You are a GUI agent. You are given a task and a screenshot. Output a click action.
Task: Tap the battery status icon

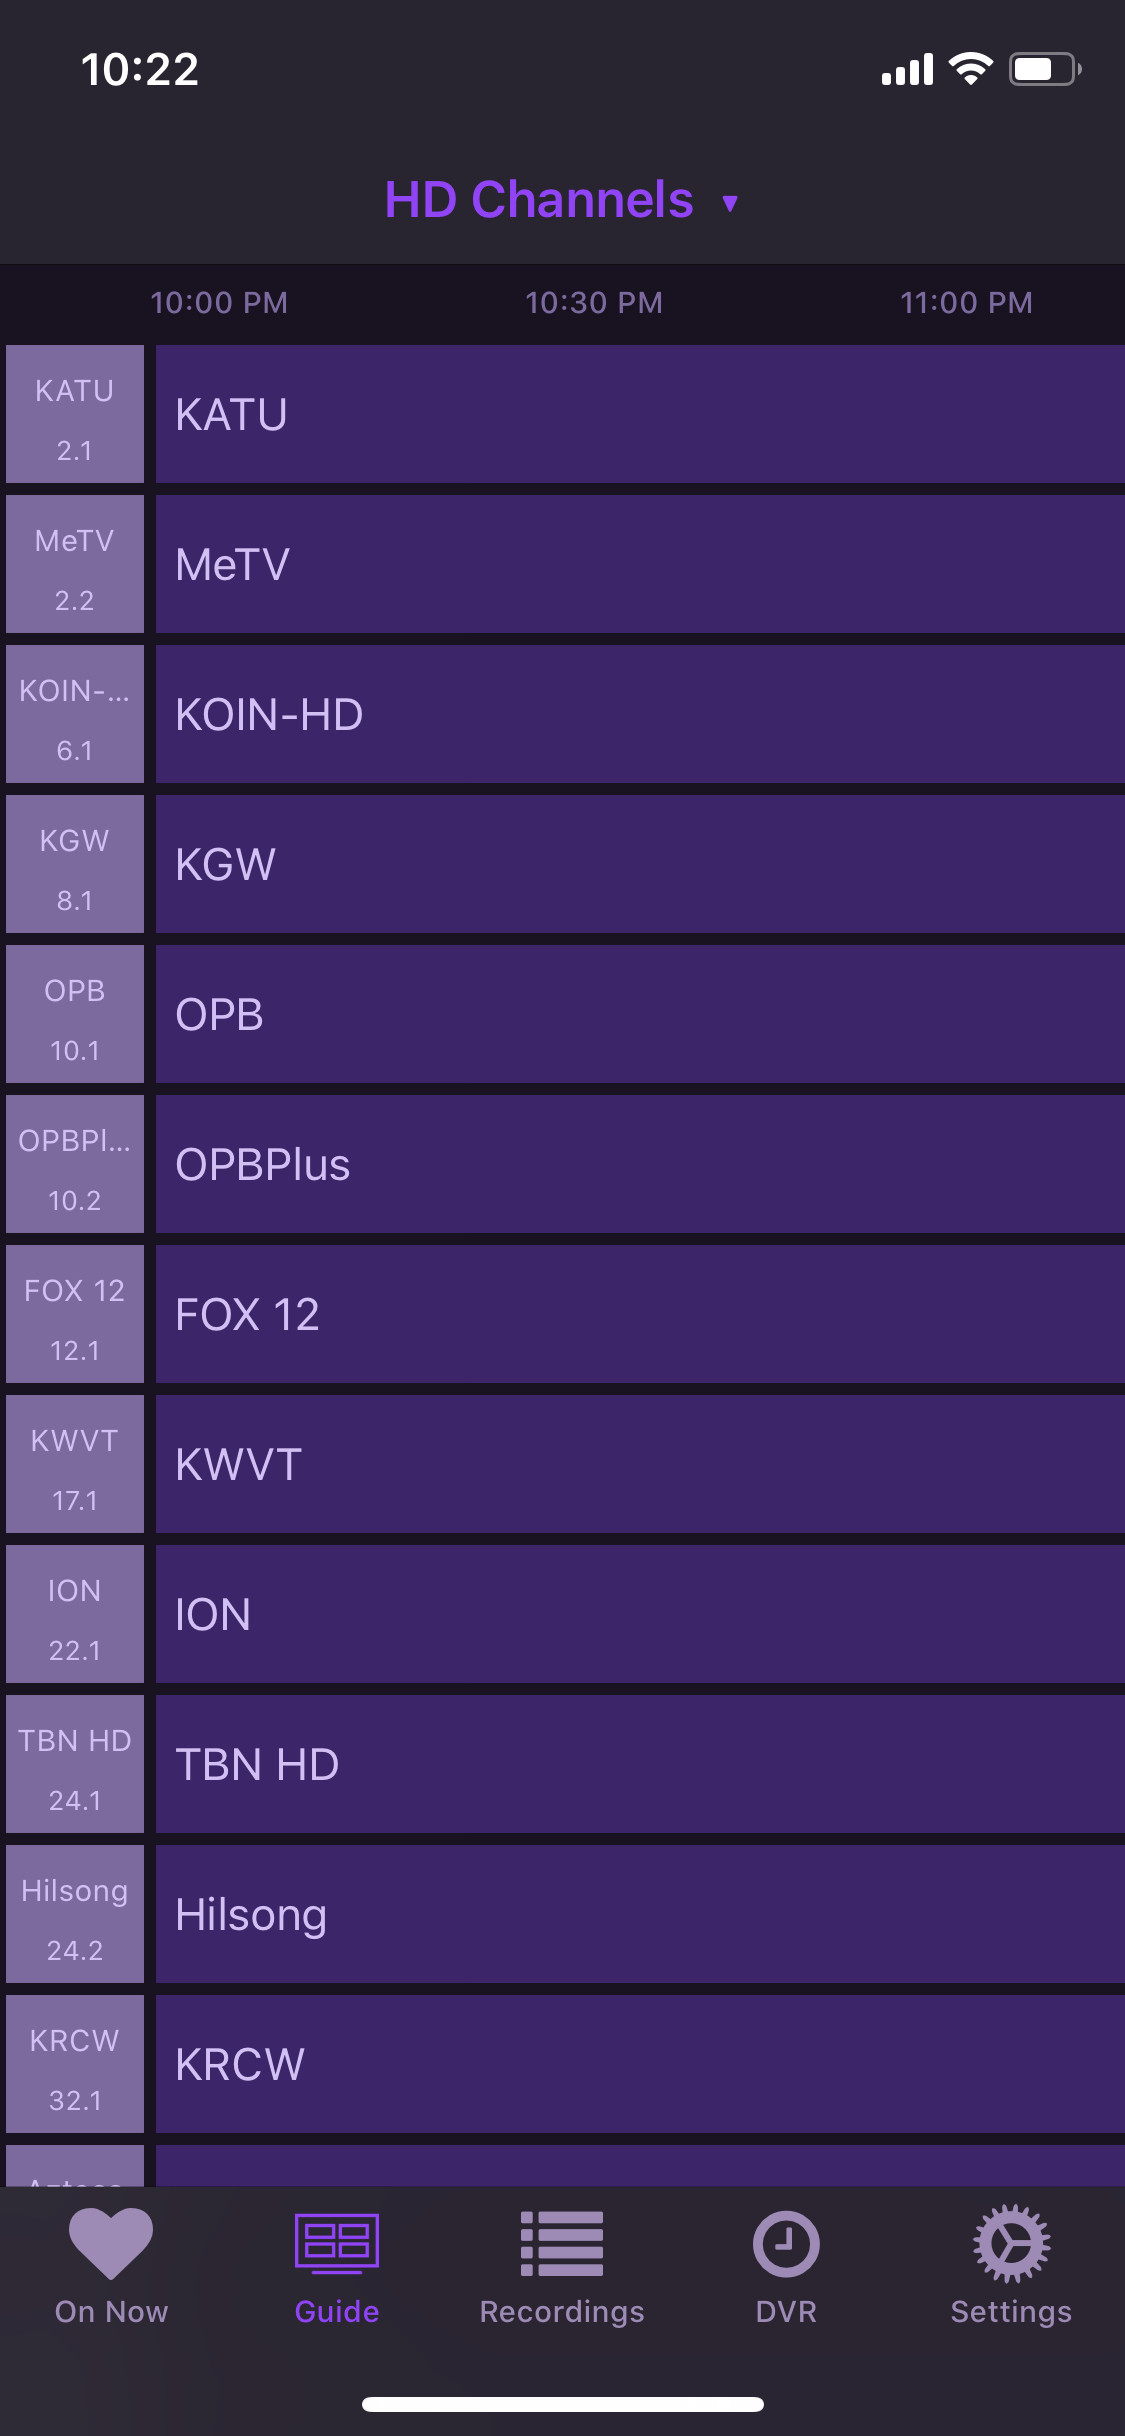click(1044, 69)
